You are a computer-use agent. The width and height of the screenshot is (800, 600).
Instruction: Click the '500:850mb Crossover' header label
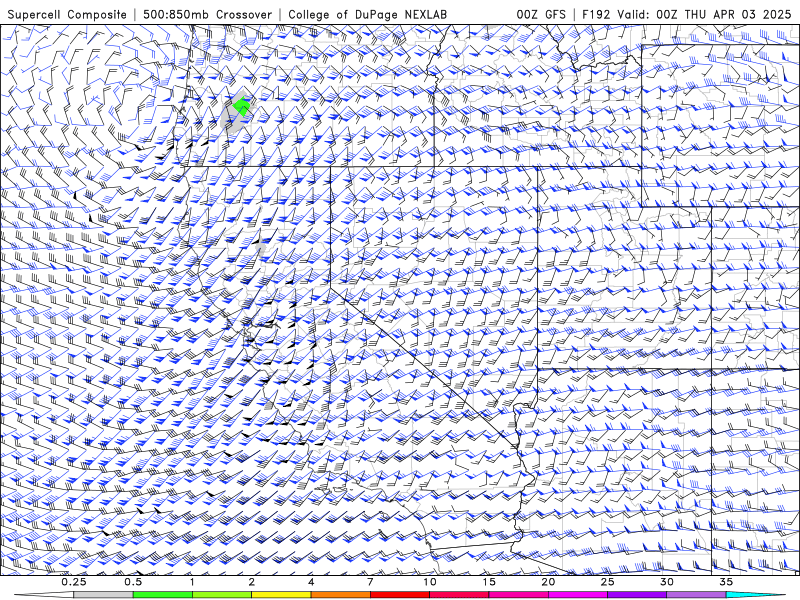(x=207, y=14)
